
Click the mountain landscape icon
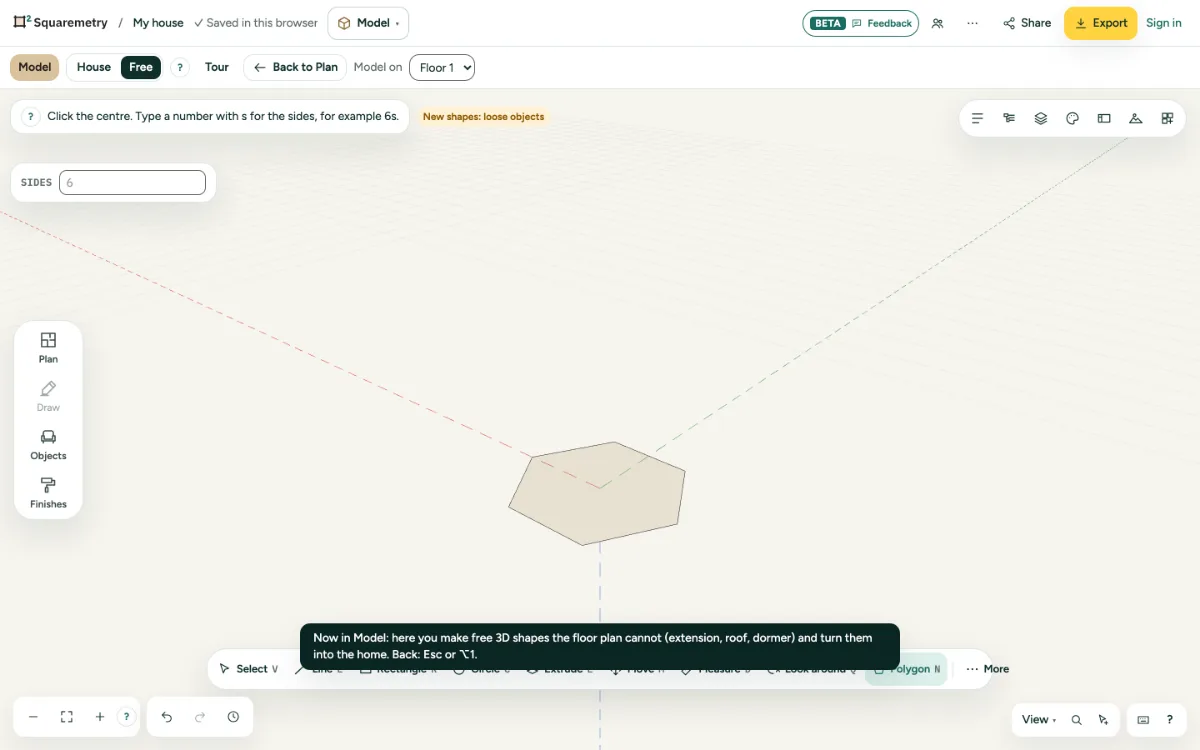coord(1136,118)
